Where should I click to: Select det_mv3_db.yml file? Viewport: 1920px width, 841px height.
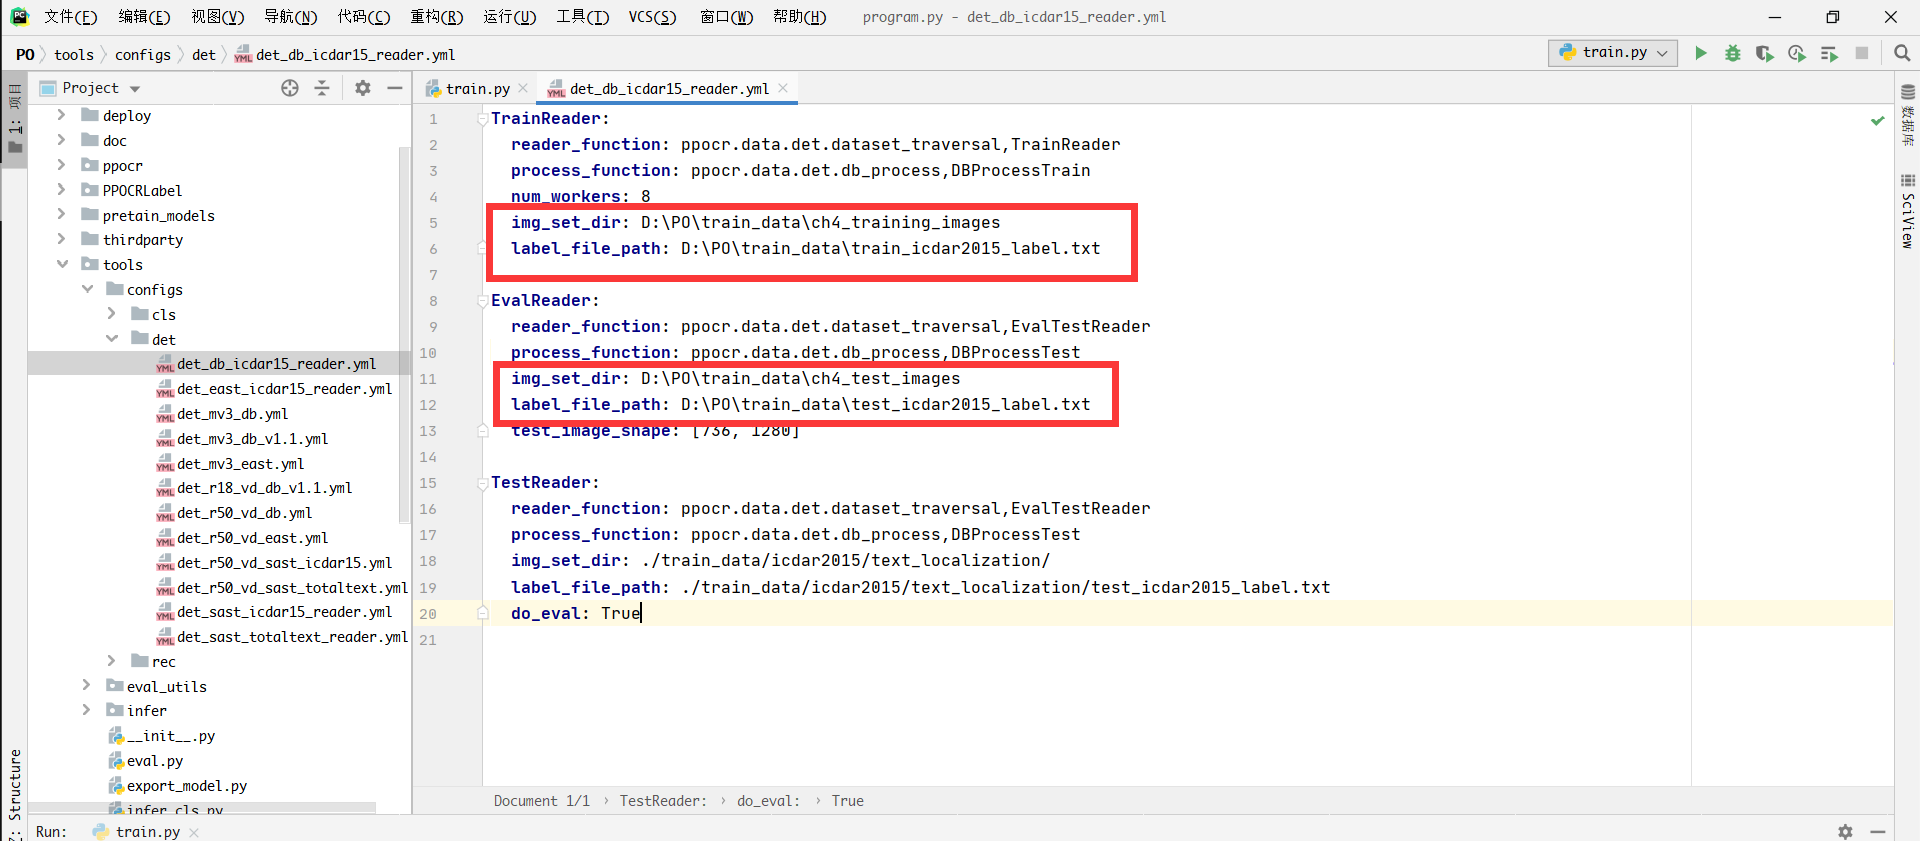coord(232,414)
